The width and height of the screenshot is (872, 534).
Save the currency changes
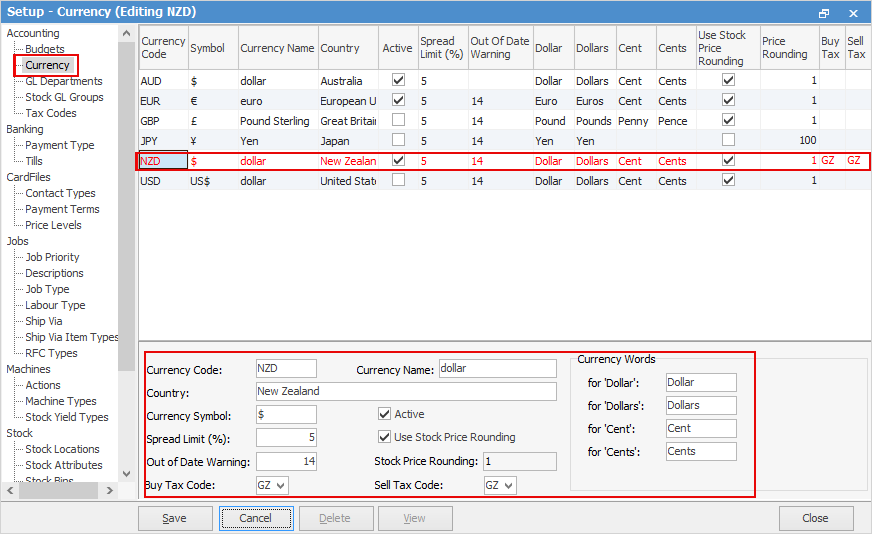tap(175, 518)
